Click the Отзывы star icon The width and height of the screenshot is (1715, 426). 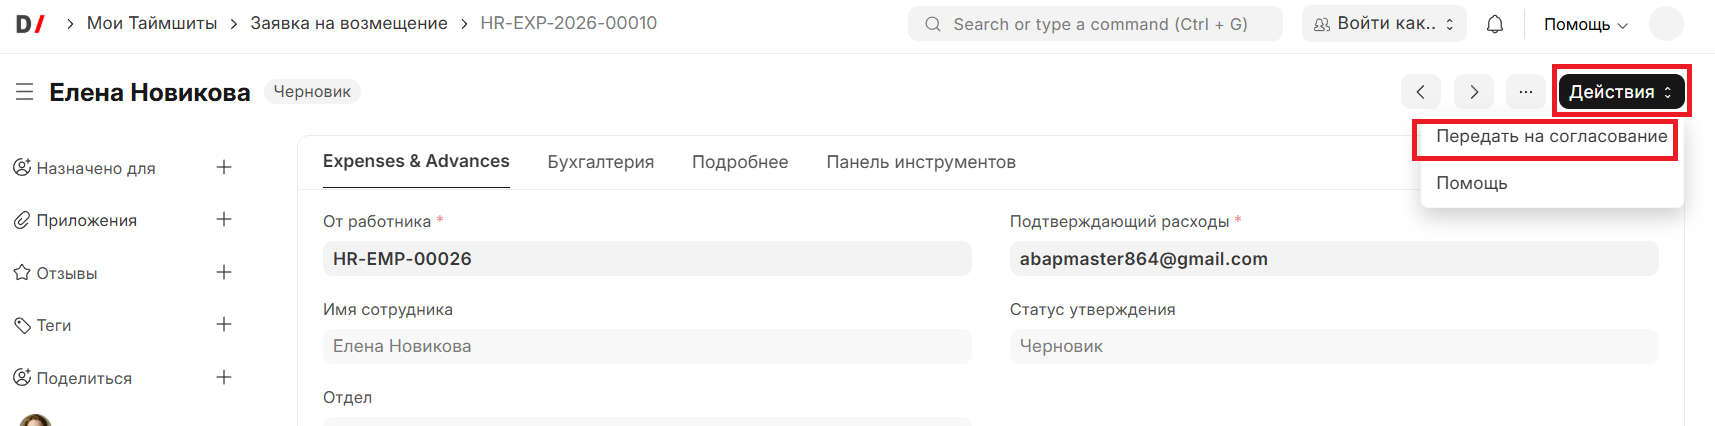(x=22, y=272)
